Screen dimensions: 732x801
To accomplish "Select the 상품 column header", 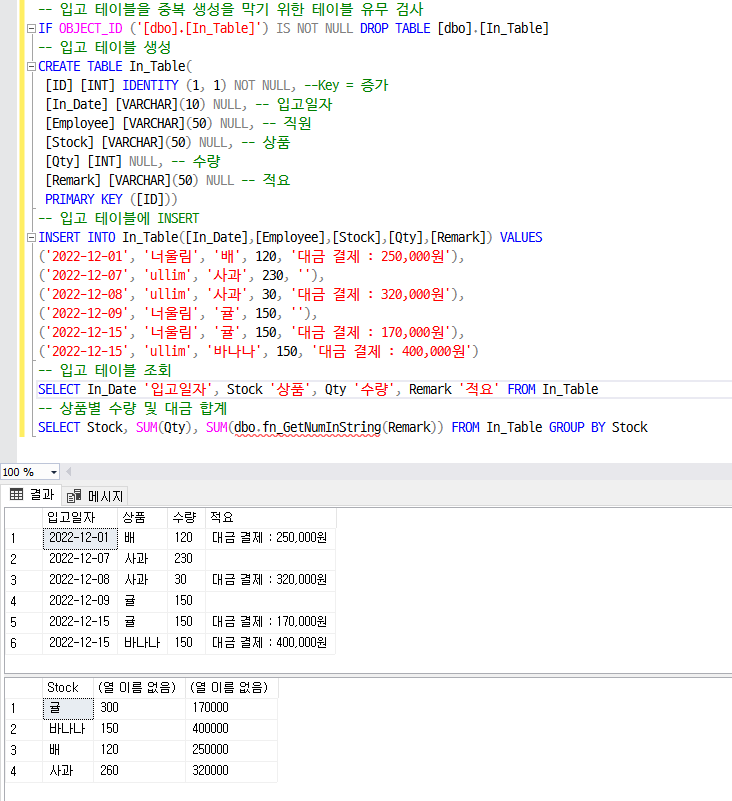I will (x=143, y=517).
